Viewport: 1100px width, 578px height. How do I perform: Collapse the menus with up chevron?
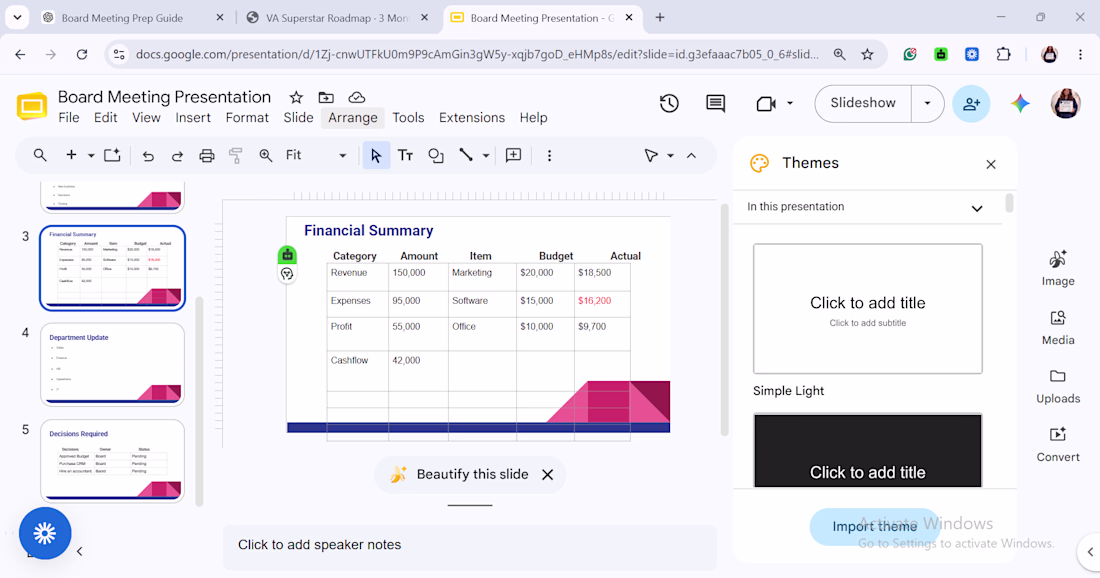point(692,156)
